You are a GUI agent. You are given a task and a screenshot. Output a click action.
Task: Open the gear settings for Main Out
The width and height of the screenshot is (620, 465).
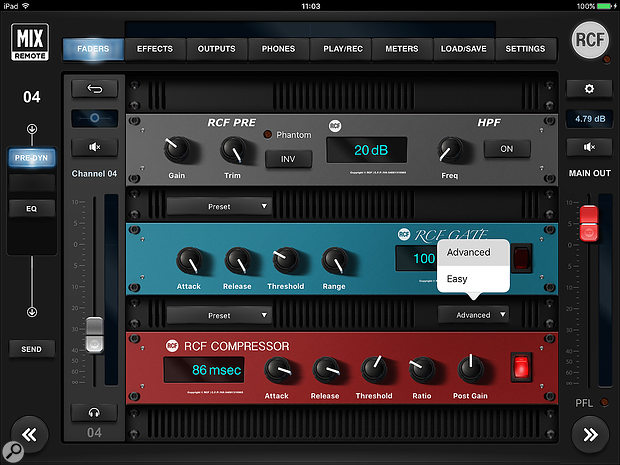tap(589, 89)
